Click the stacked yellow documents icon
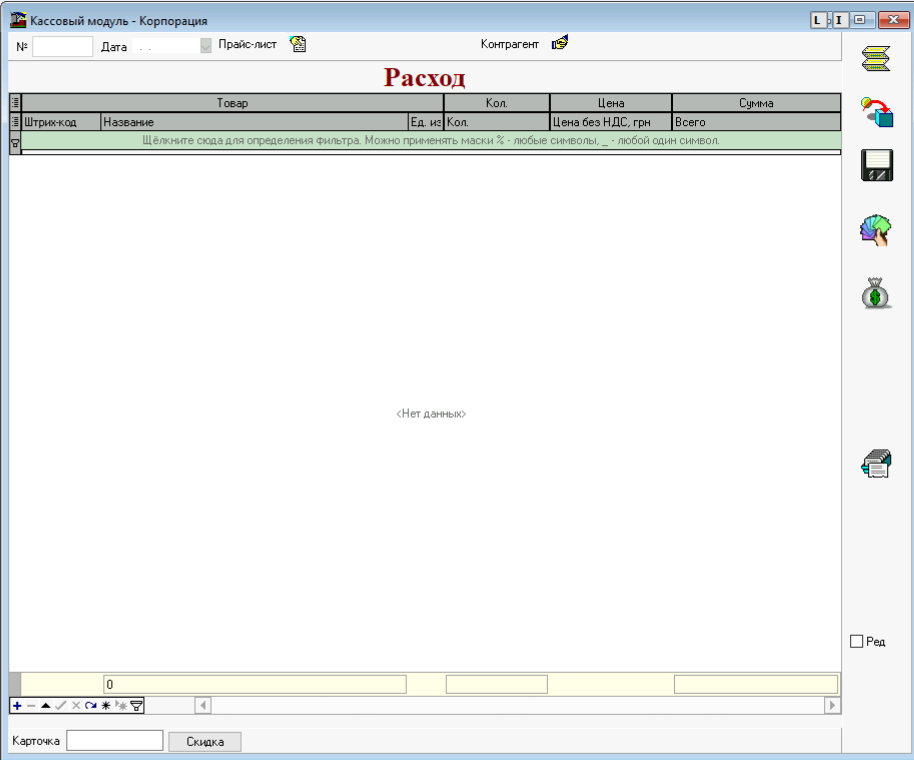This screenshot has height=760, width=914. [876, 59]
